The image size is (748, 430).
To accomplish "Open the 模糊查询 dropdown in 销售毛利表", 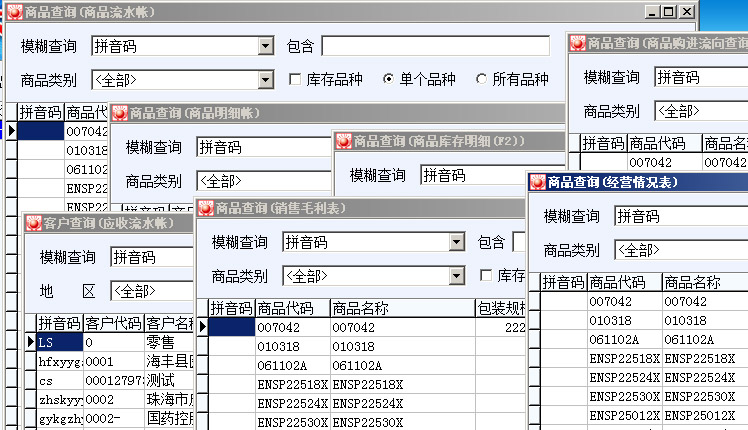I will [x=457, y=242].
